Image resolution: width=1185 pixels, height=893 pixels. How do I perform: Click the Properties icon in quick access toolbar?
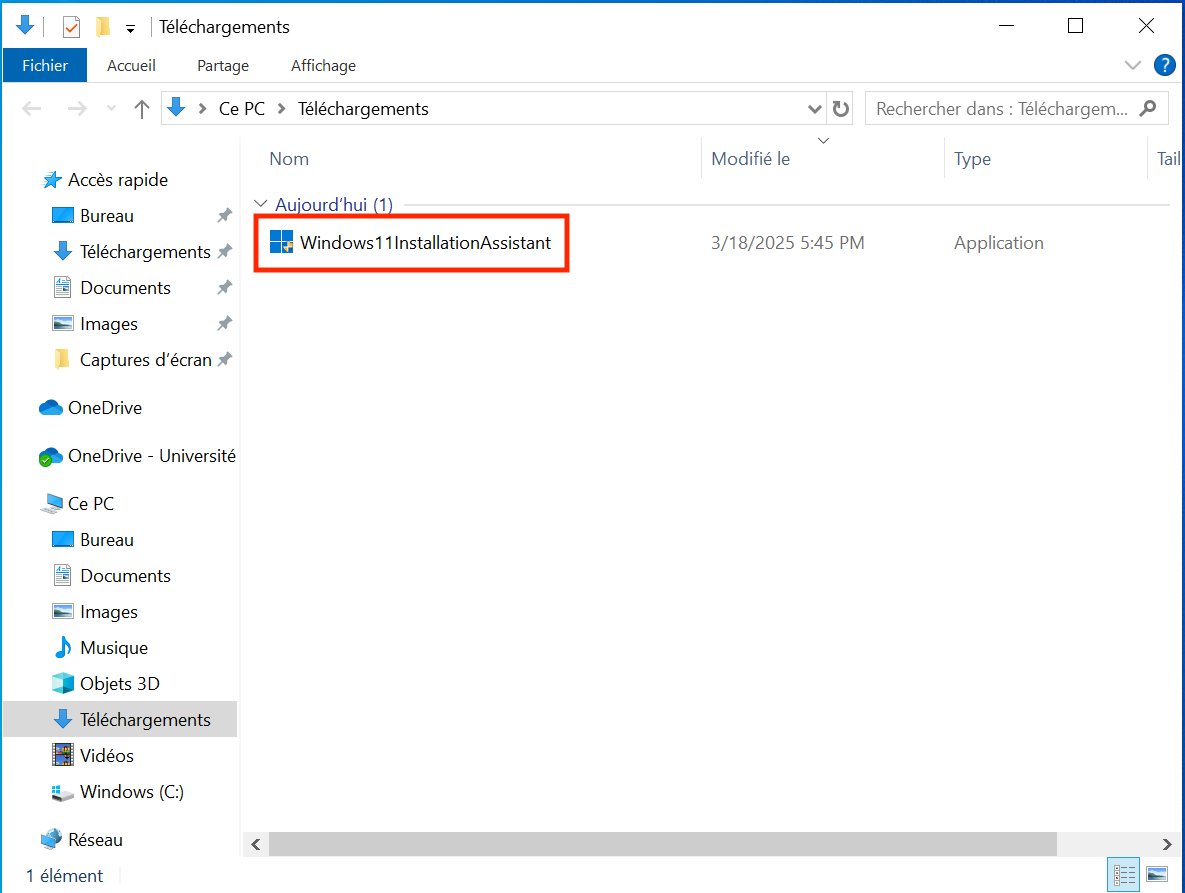[71, 27]
